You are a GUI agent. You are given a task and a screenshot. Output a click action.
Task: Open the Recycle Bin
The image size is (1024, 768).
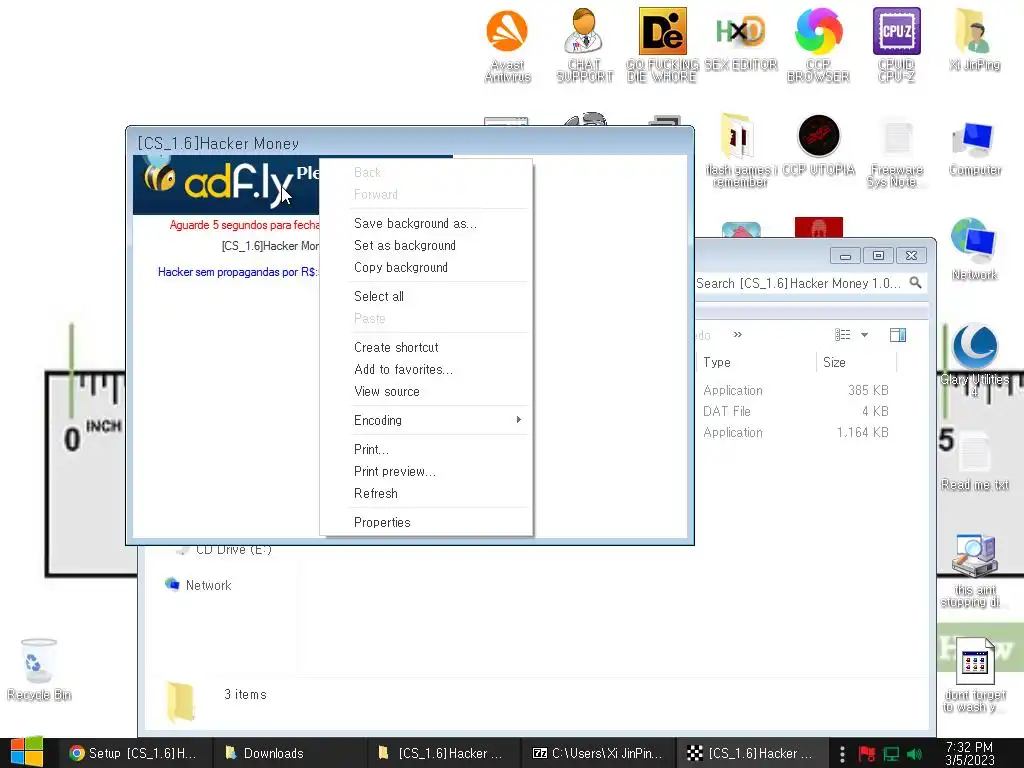tap(39, 669)
